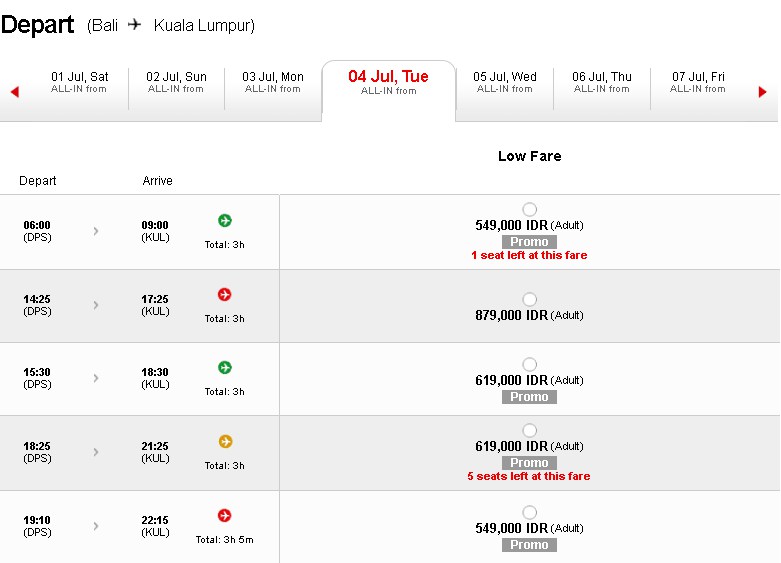
Task: Click the yellow plane icon for 18:25 flight
Action: click(x=225, y=441)
